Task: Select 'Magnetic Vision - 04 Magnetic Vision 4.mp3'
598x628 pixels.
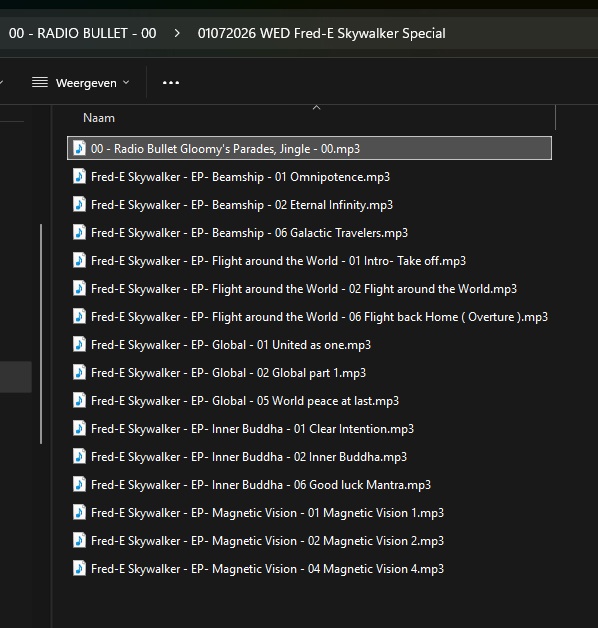Action: (x=267, y=570)
